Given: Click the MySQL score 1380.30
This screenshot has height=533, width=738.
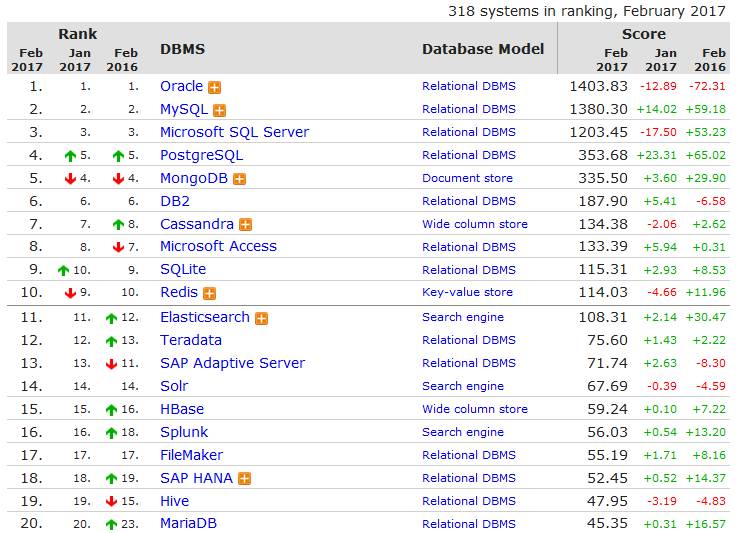Looking at the screenshot, I should 598,109.
